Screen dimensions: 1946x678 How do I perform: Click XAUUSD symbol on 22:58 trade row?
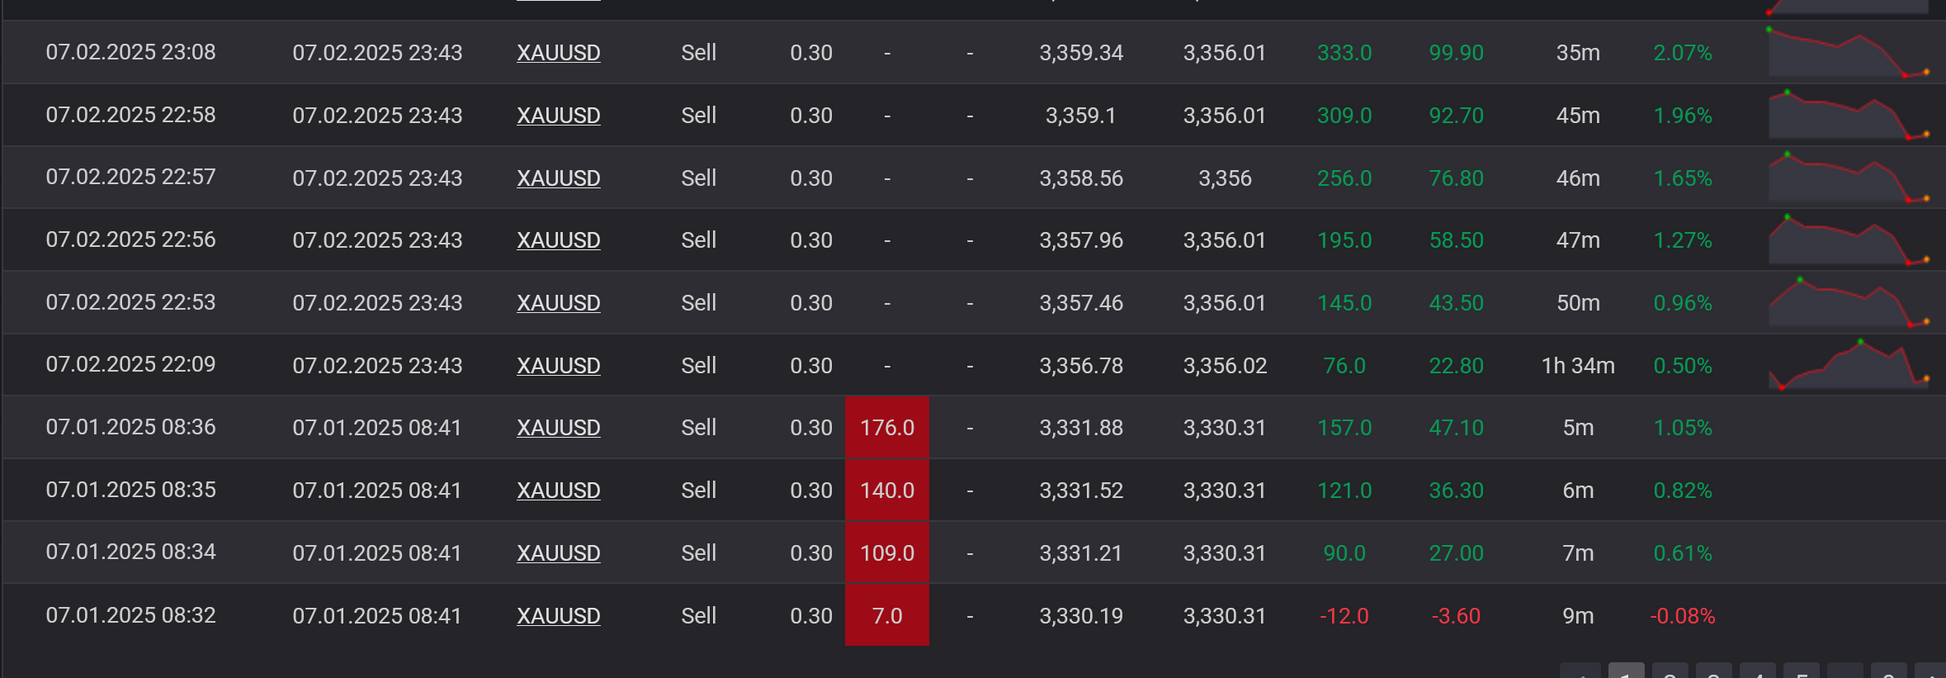pos(558,116)
